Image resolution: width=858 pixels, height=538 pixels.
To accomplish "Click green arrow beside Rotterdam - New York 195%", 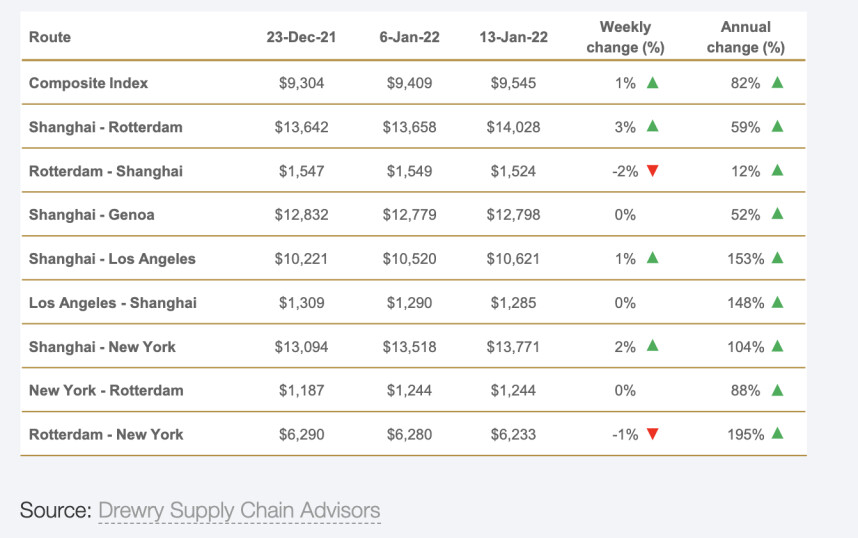I will point(777,434).
